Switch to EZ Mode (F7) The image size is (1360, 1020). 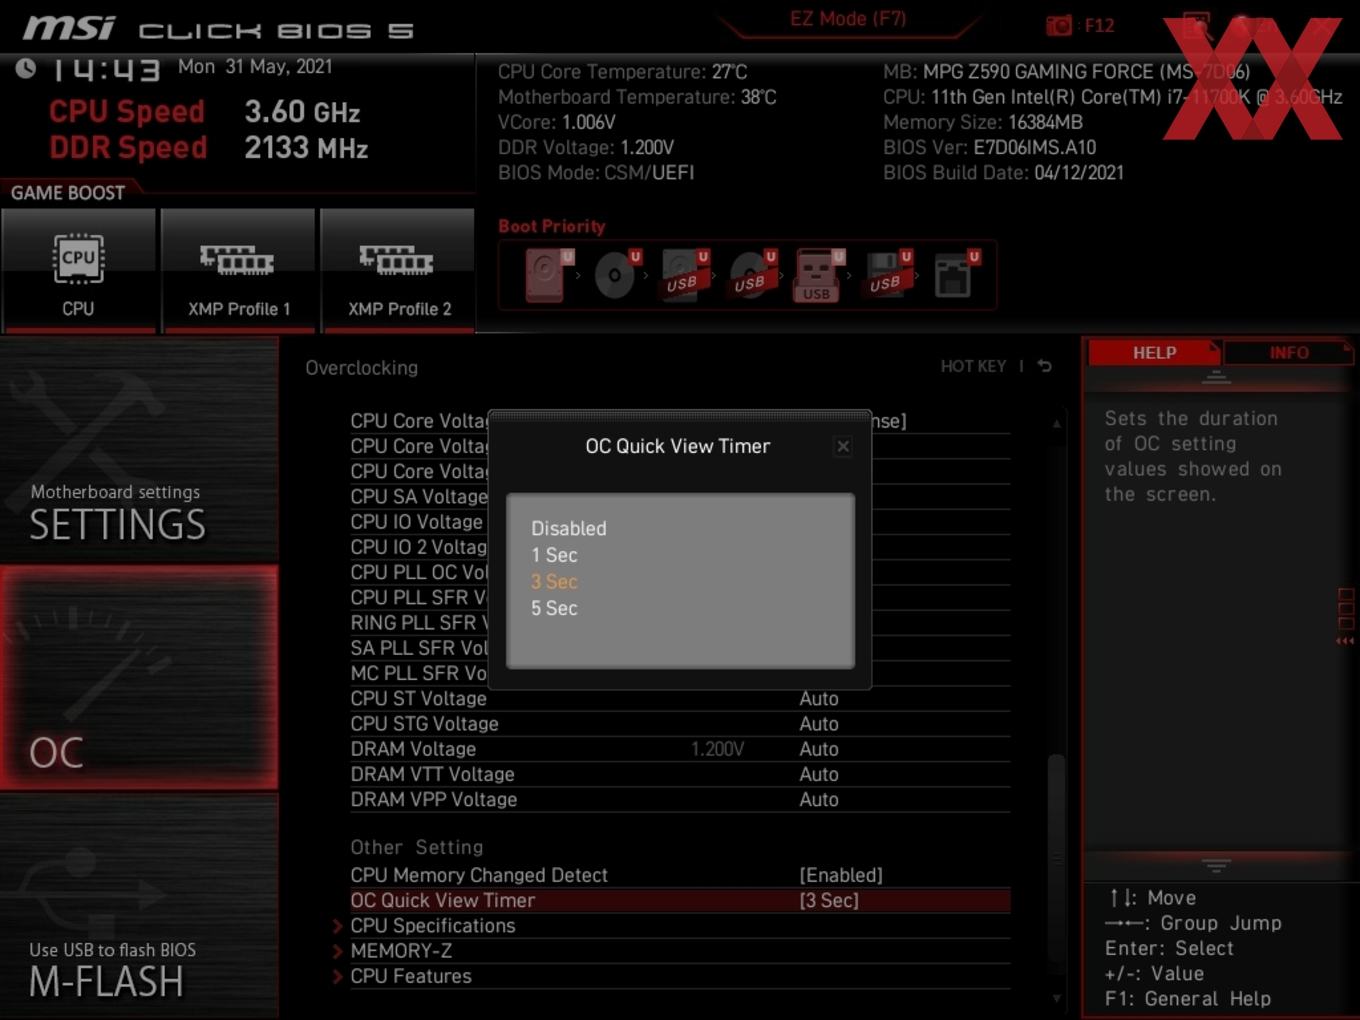848,19
